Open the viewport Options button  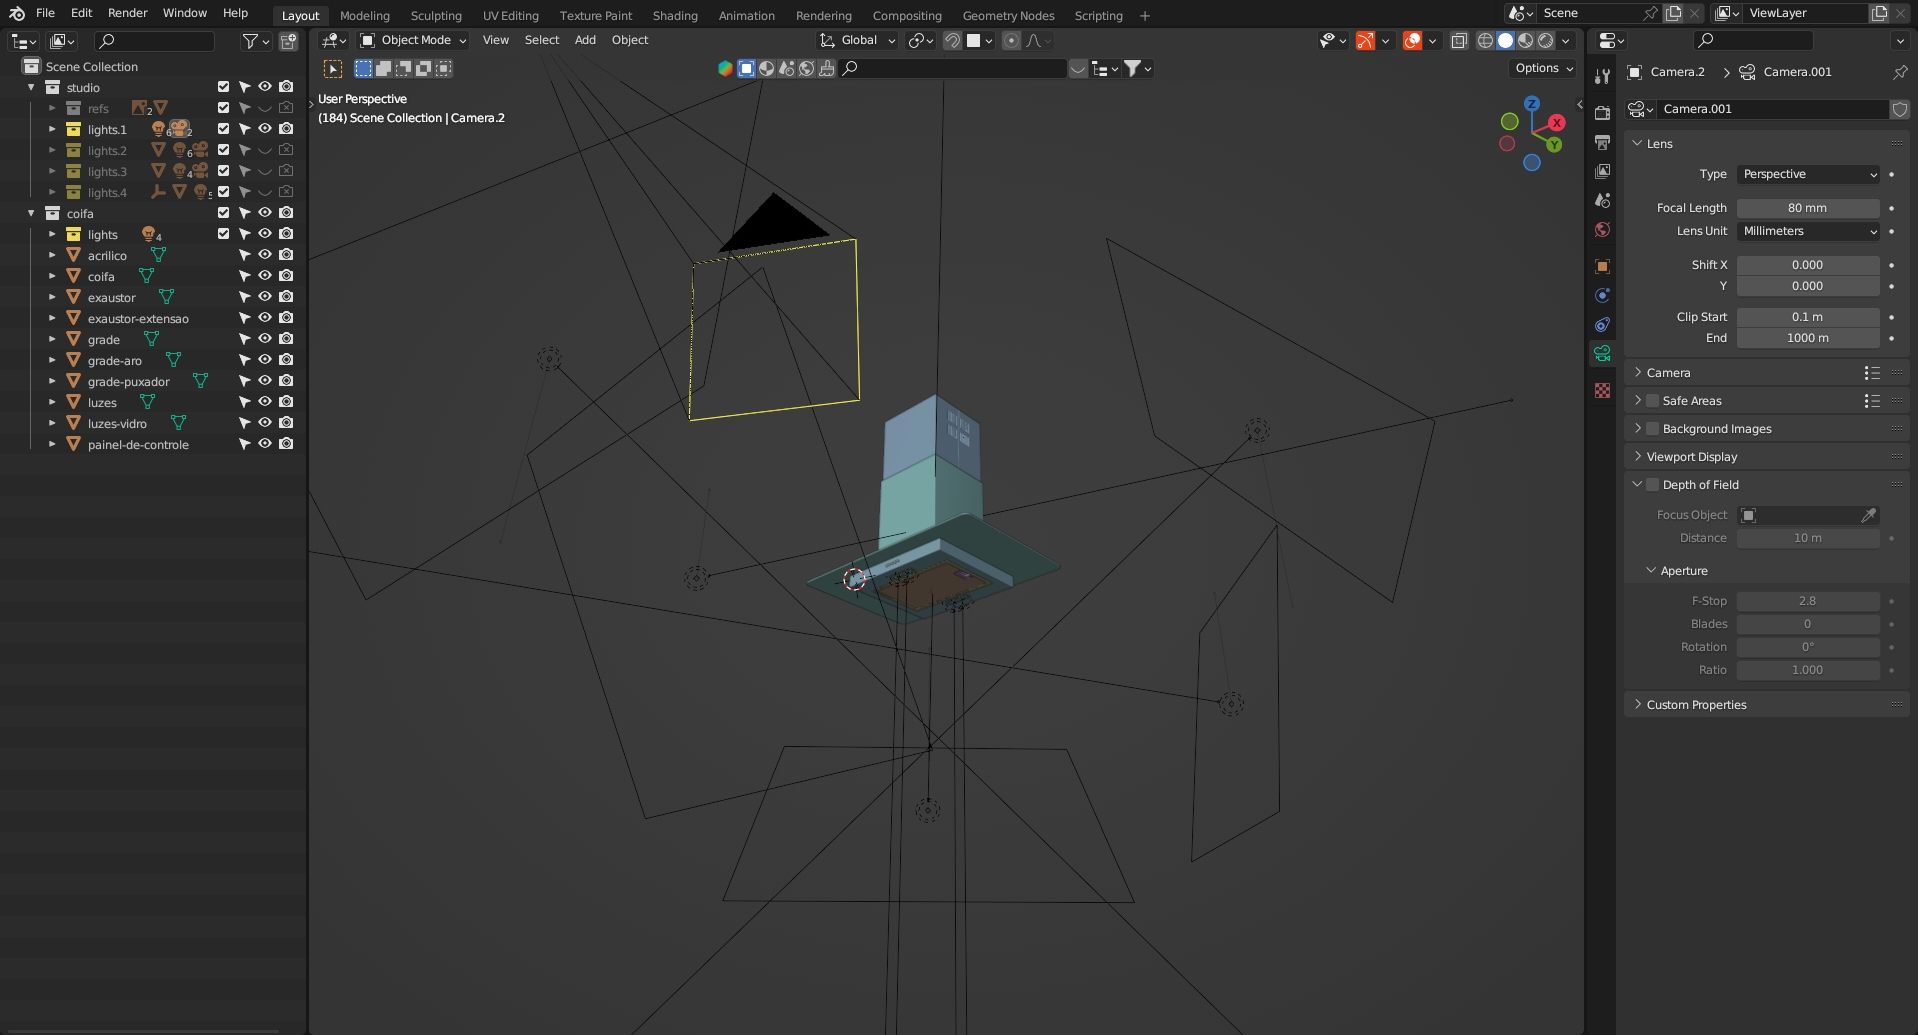[1543, 68]
